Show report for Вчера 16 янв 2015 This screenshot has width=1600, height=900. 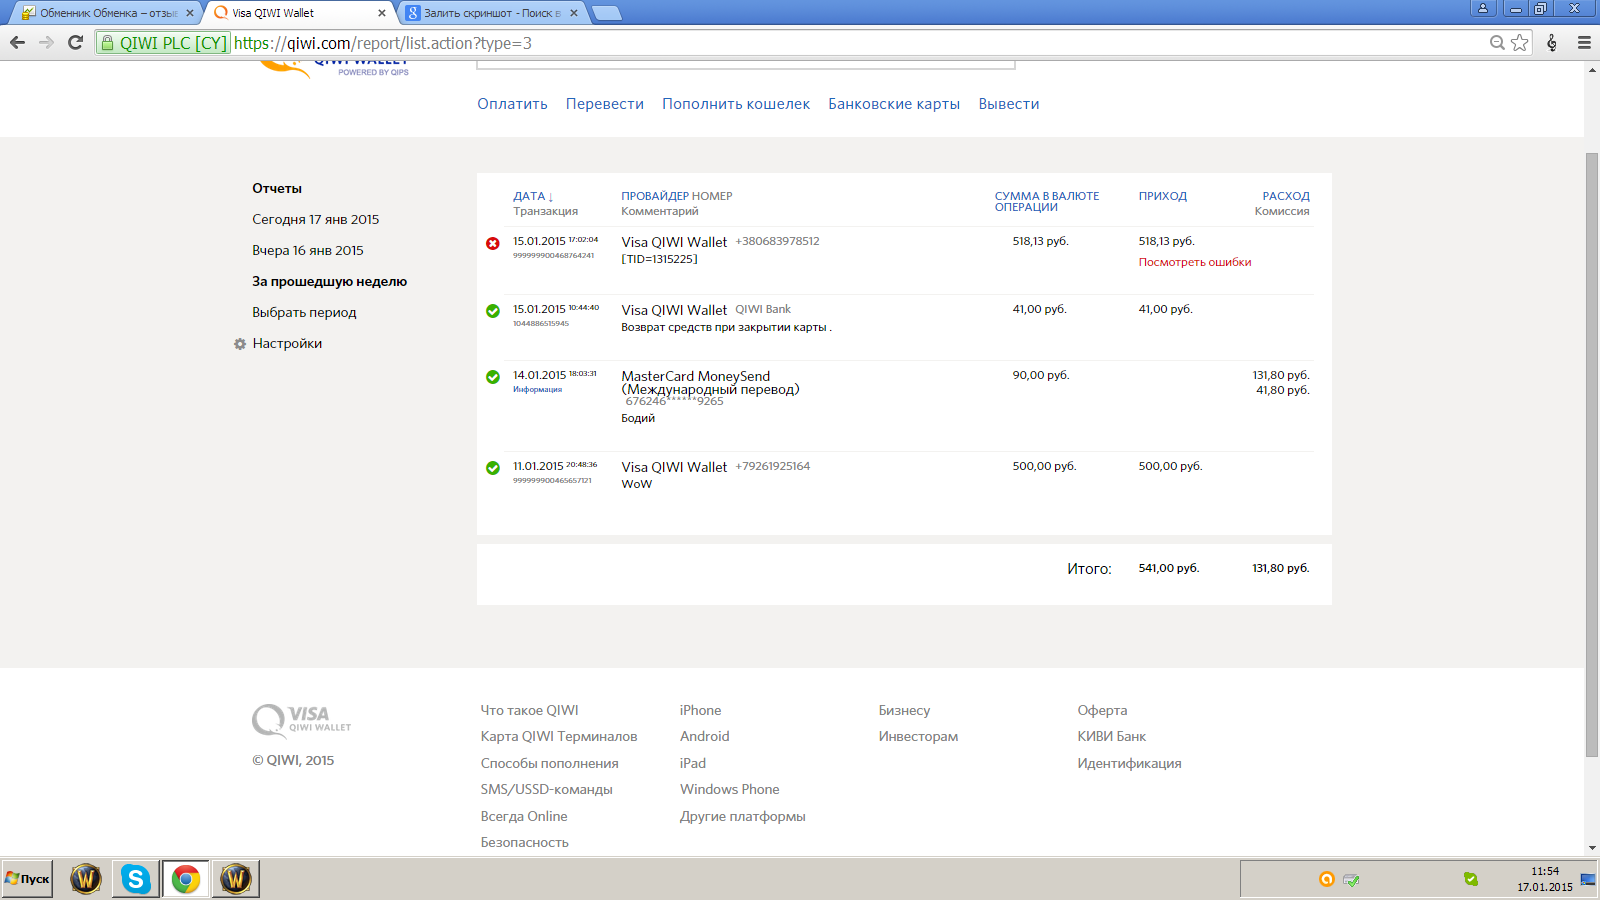[308, 250]
